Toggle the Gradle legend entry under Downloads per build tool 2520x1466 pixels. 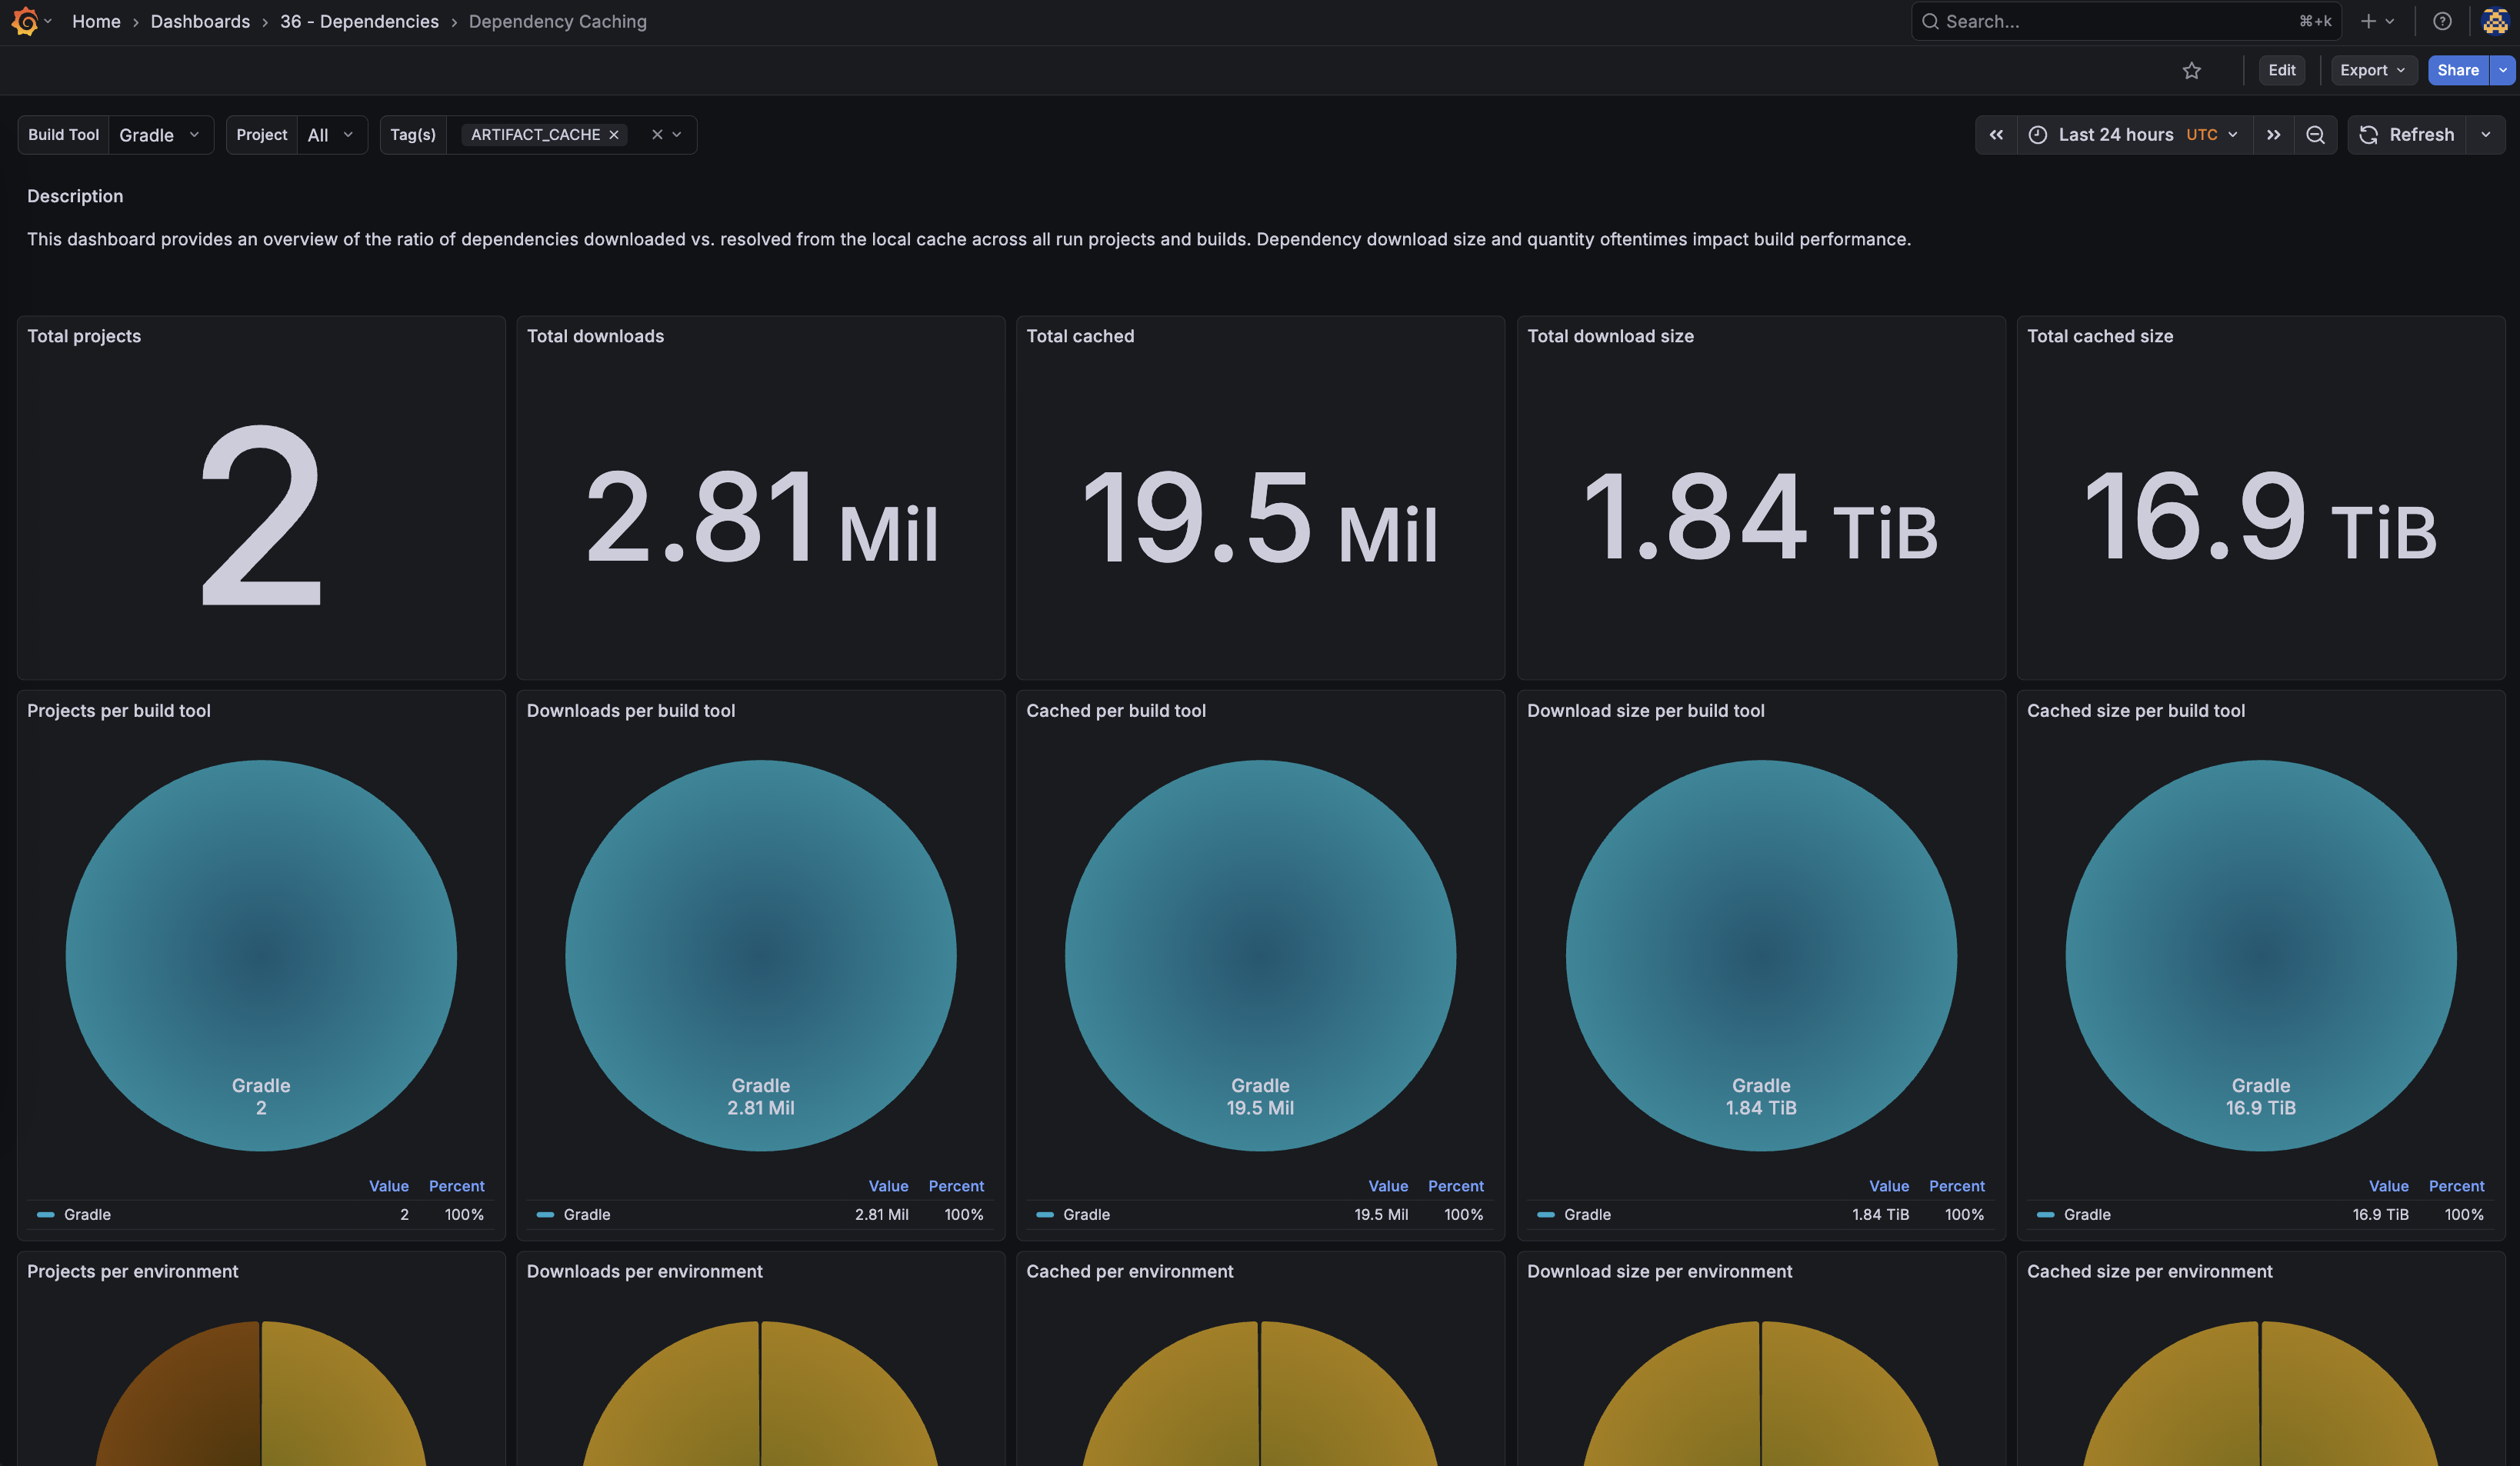point(586,1215)
